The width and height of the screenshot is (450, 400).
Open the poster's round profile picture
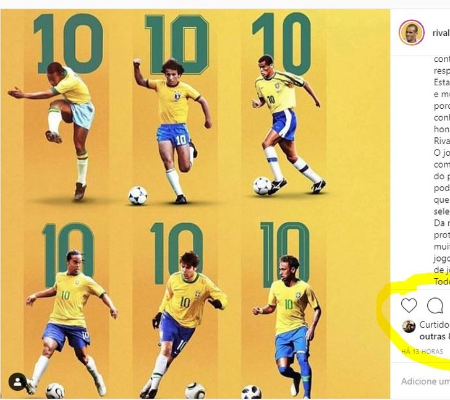pos(411,33)
